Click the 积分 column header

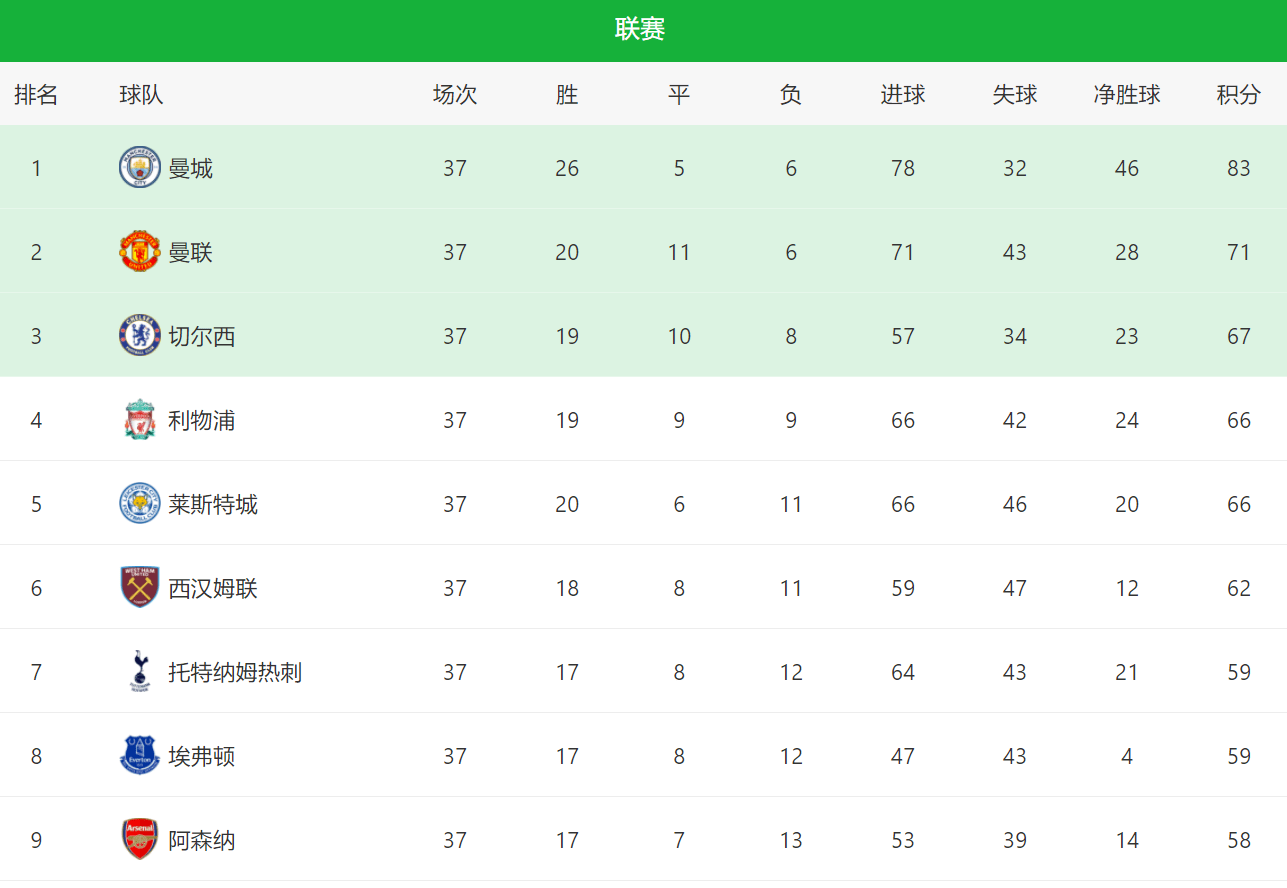(1238, 95)
